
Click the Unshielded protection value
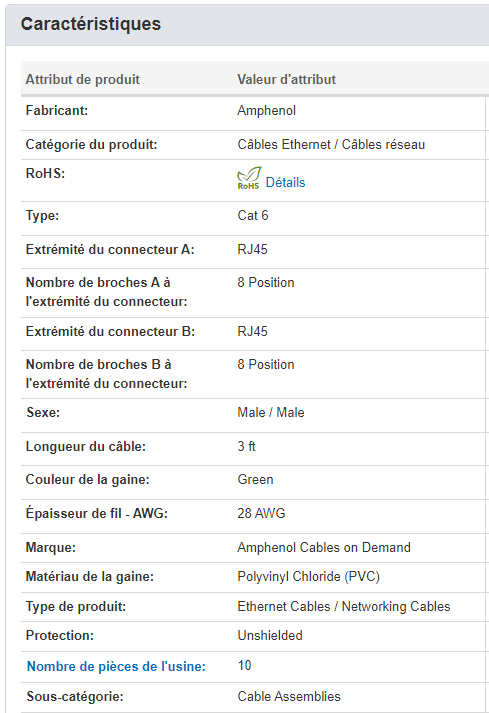tap(270, 635)
